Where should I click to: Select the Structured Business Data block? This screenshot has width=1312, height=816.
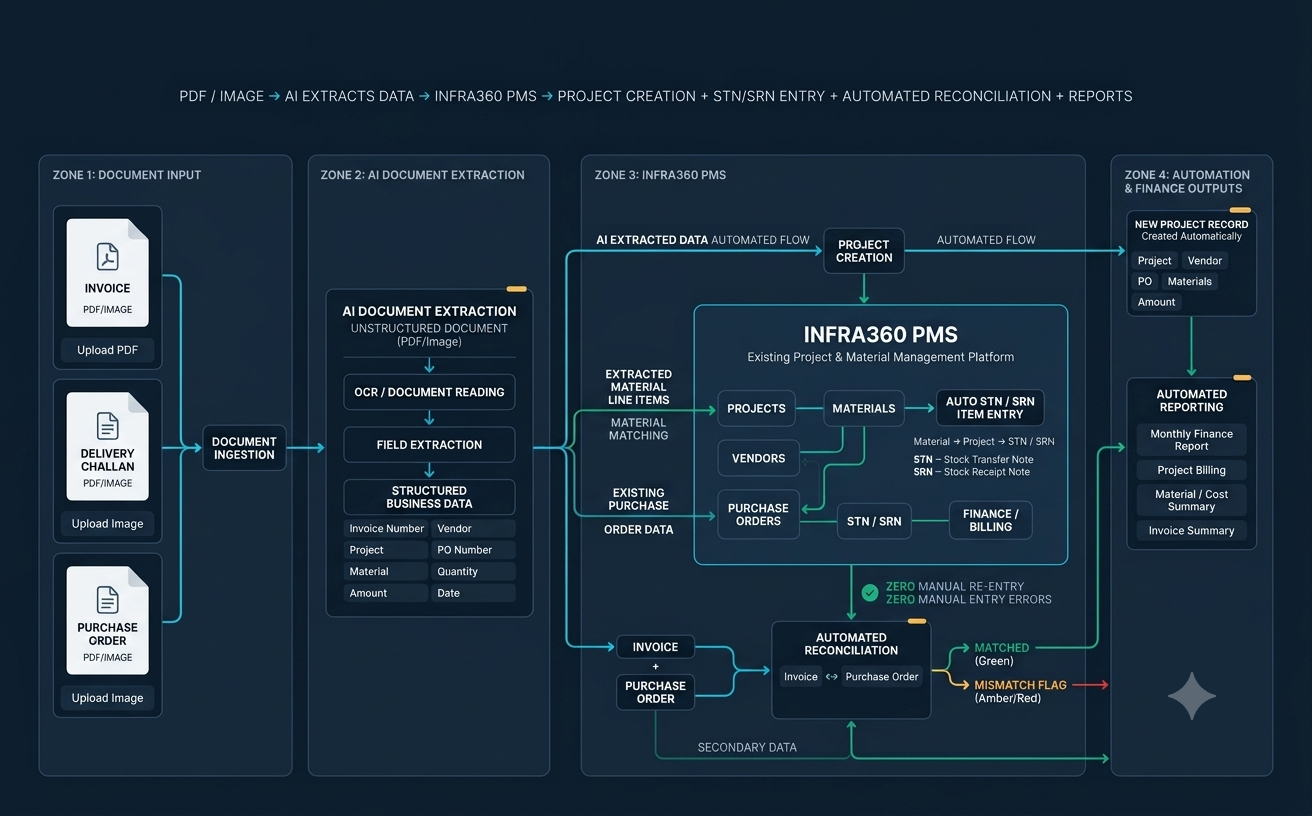click(x=429, y=497)
